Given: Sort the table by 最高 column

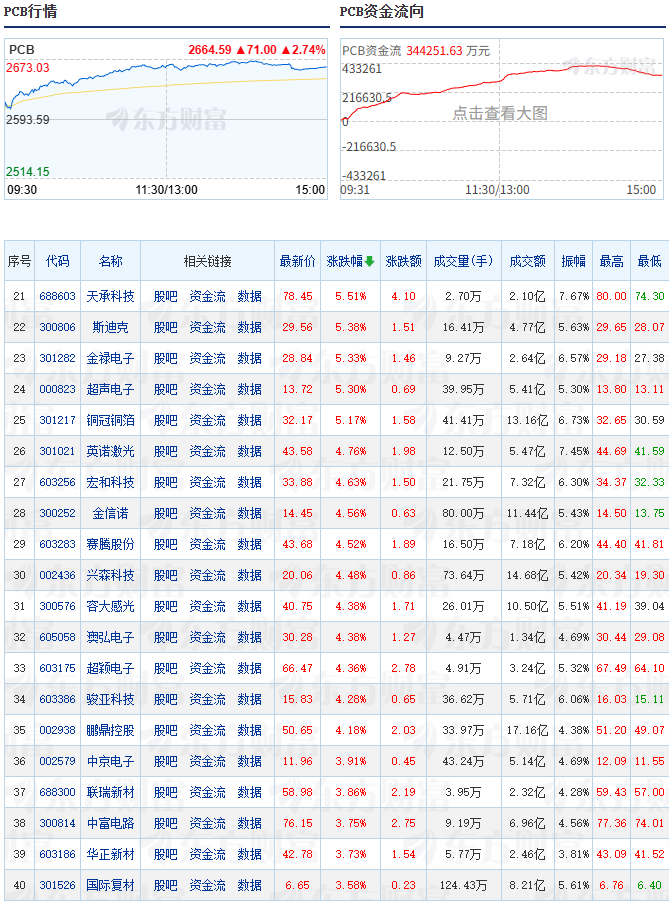Looking at the screenshot, I should 611,261.
